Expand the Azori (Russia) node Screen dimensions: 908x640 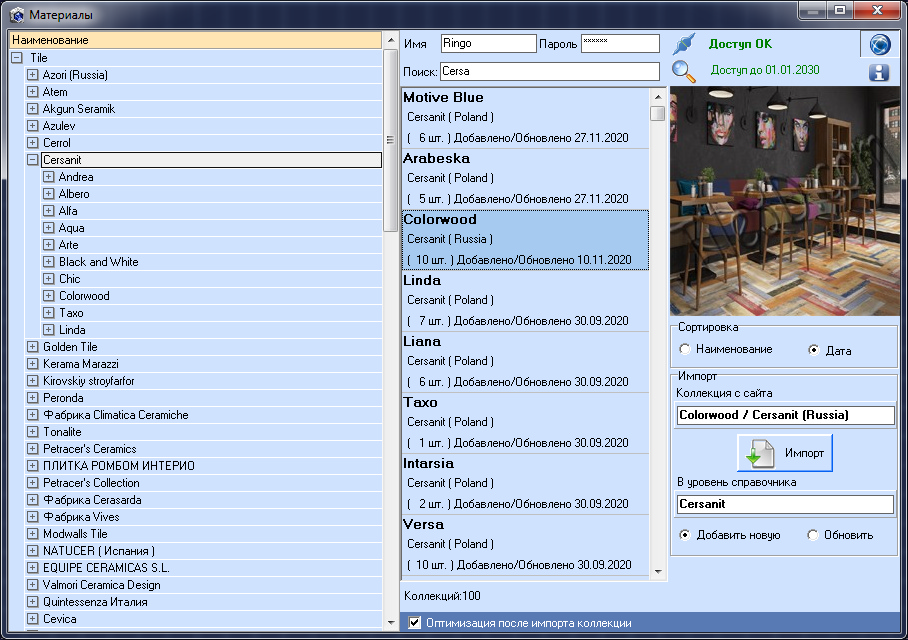click(x=32, y=75)
